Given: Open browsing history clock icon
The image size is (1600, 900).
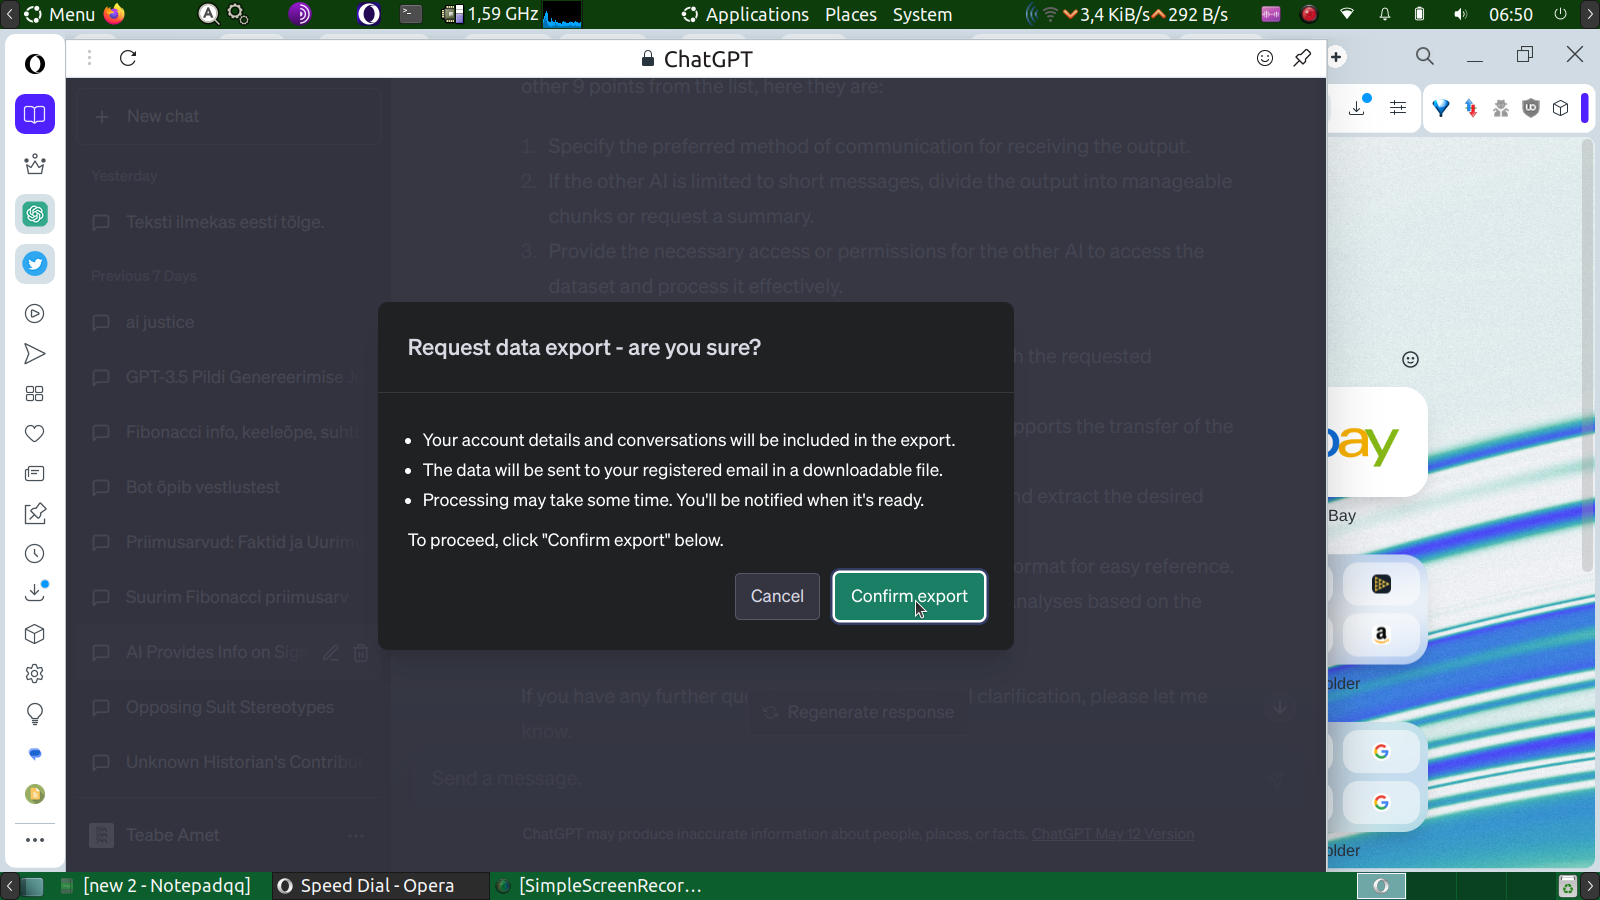Looking at the screenshot, I should pyautogui.click(x=35, y=554).
